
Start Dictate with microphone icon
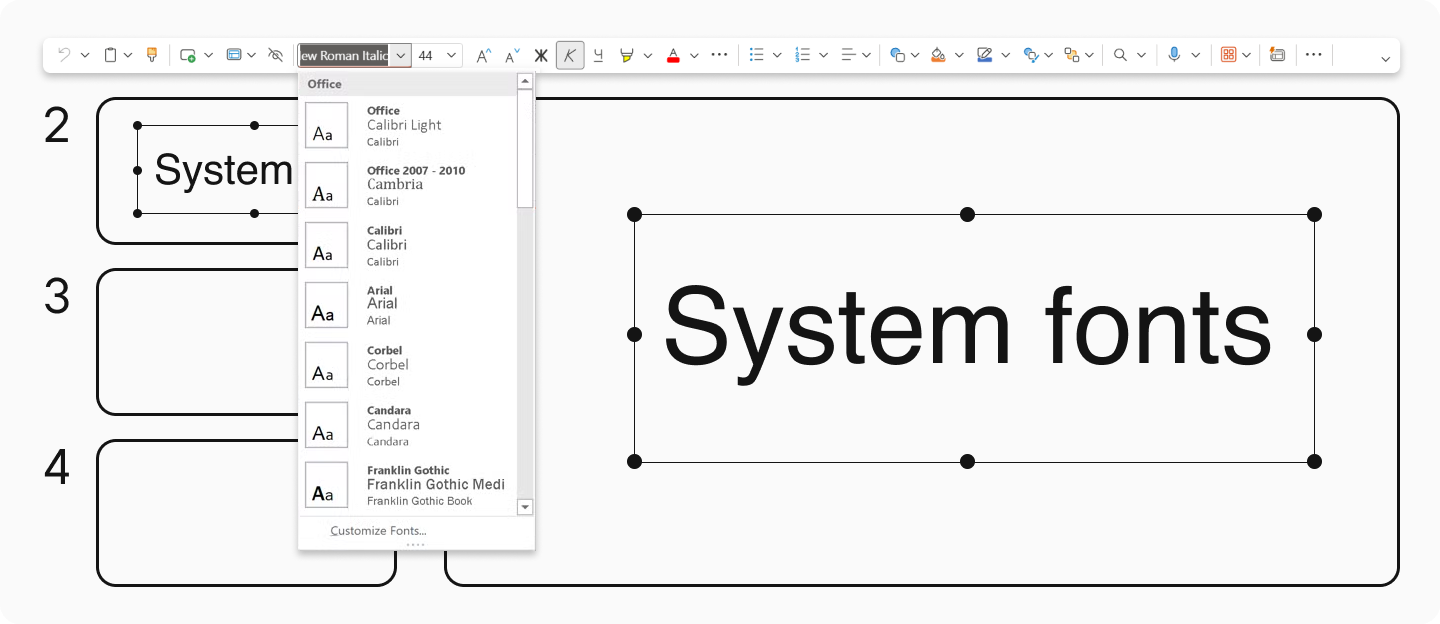click(x=1174, y=55)
